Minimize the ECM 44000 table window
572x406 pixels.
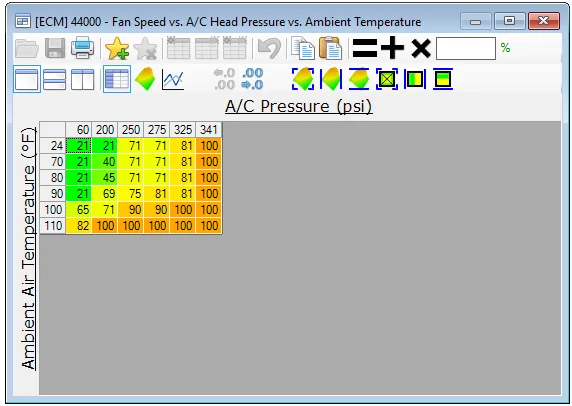point(476,21)
